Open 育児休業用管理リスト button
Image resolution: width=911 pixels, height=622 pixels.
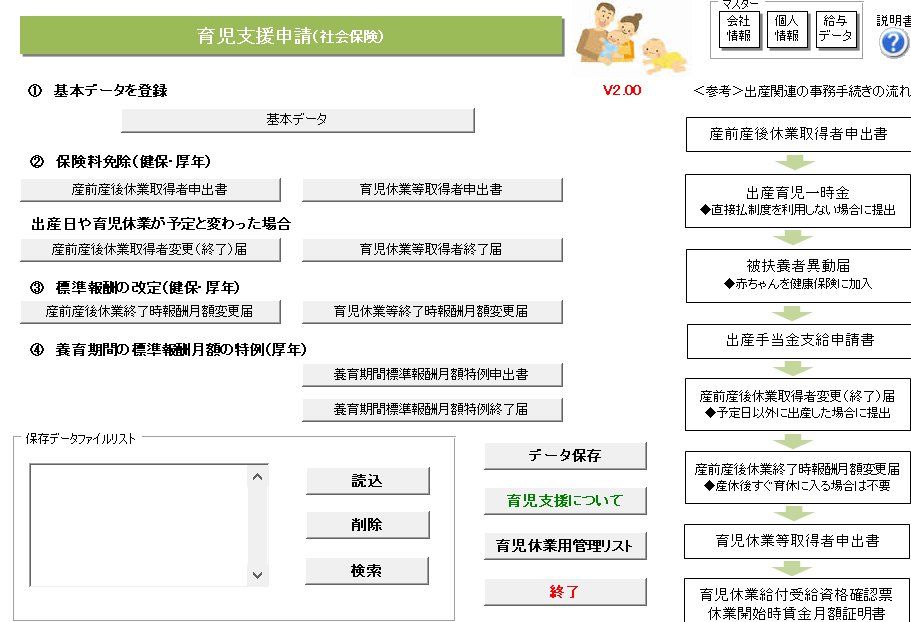pyautogui.click(x=565, y=546)
